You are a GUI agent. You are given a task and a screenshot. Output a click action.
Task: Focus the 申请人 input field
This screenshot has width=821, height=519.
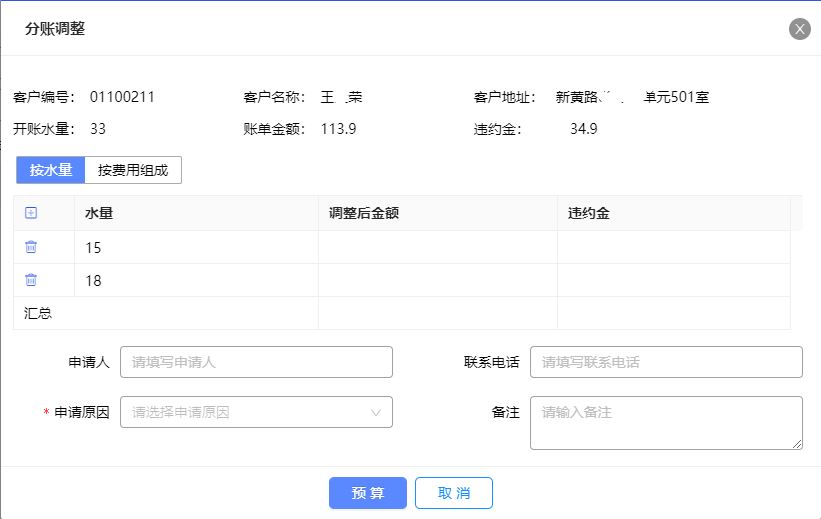pos(256,362)
